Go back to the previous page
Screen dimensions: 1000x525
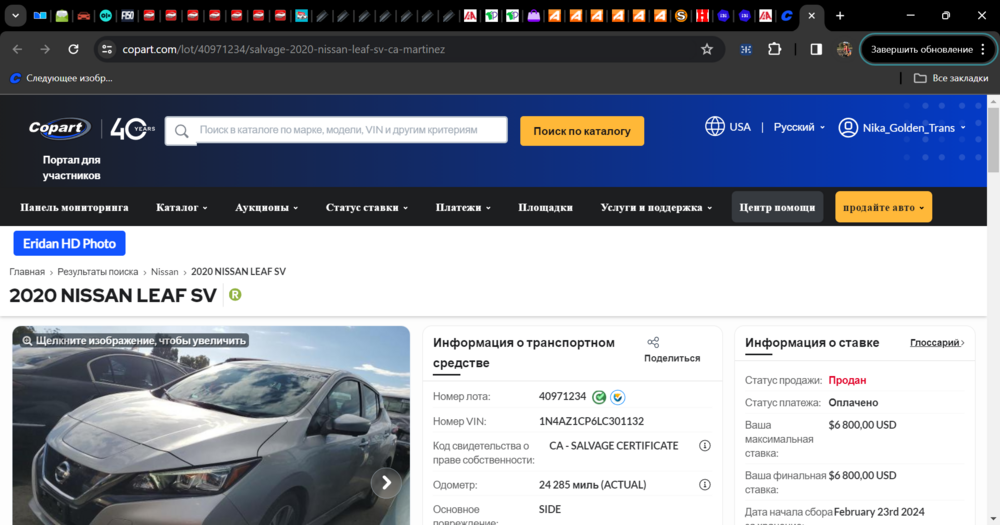[x=17, y=49]
